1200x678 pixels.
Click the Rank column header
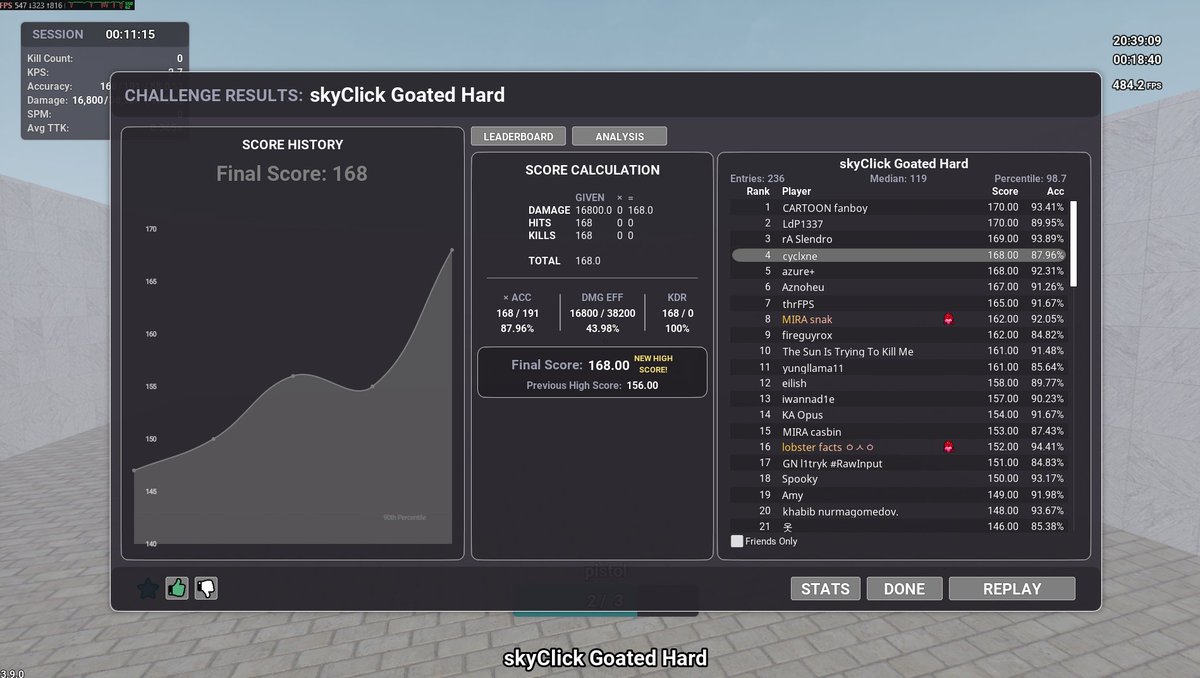[758, 191]
